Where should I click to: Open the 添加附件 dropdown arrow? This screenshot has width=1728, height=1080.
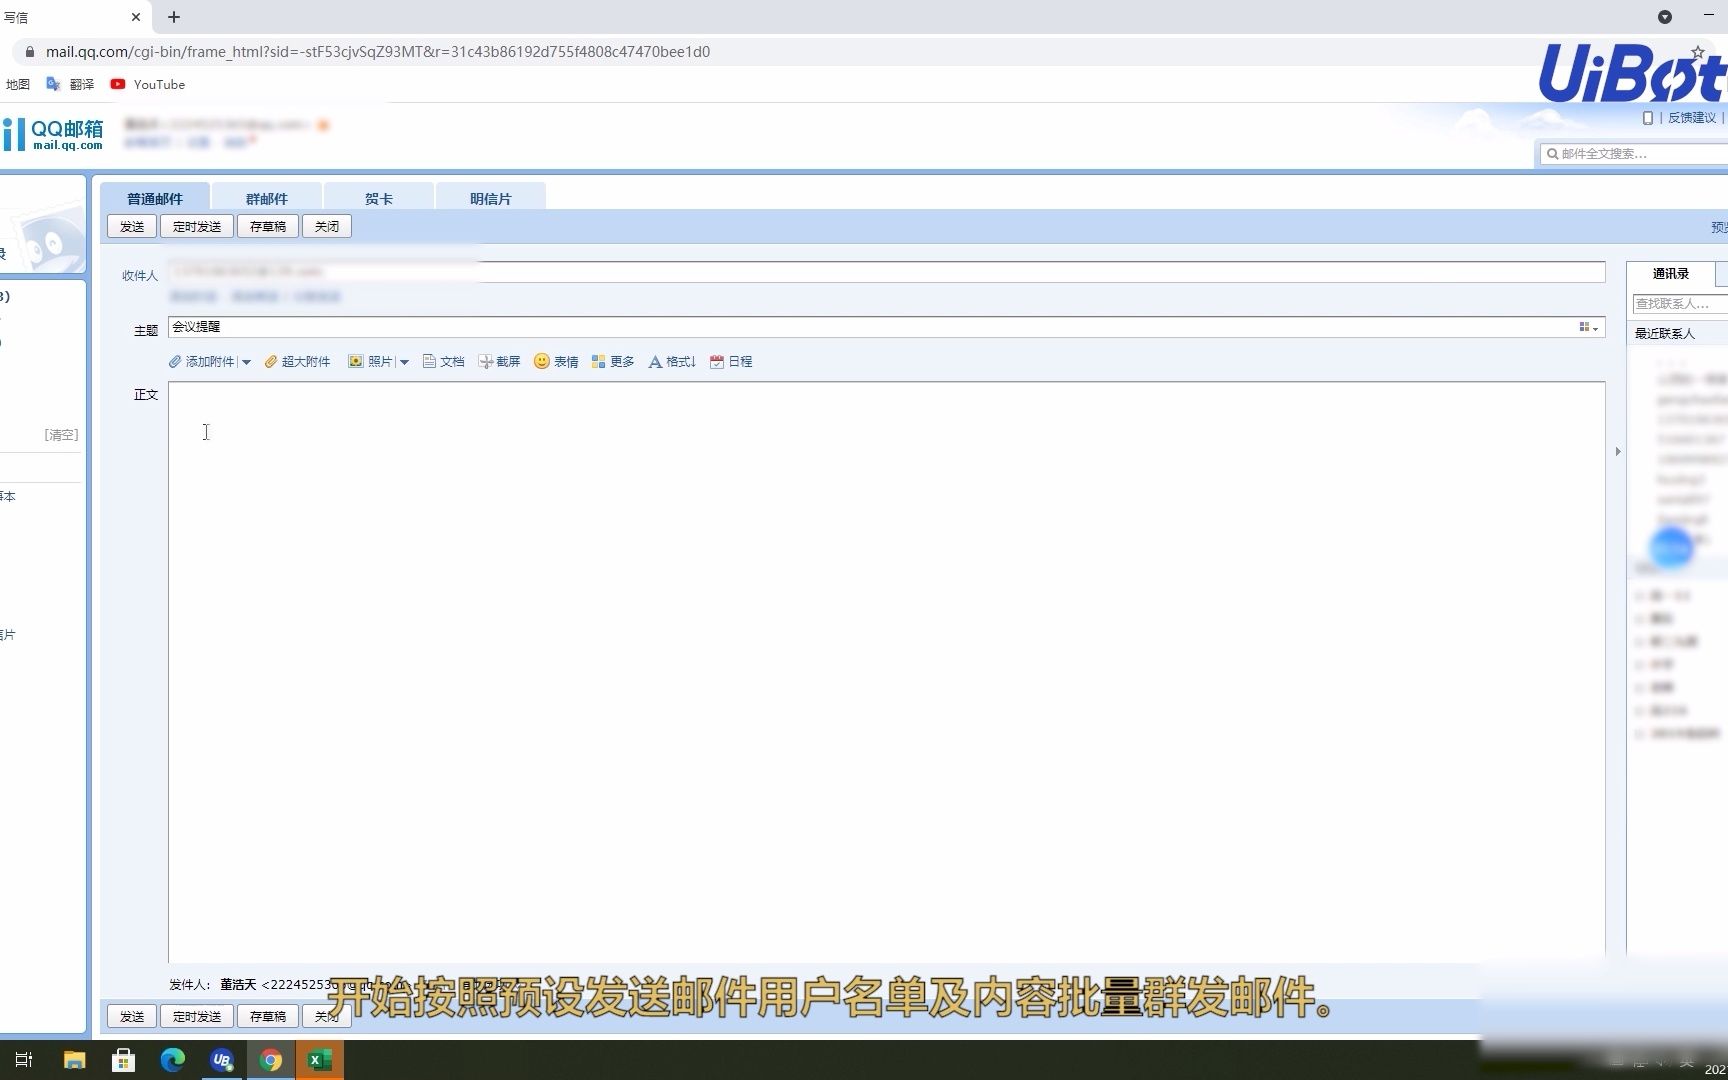tap(246, 362)
